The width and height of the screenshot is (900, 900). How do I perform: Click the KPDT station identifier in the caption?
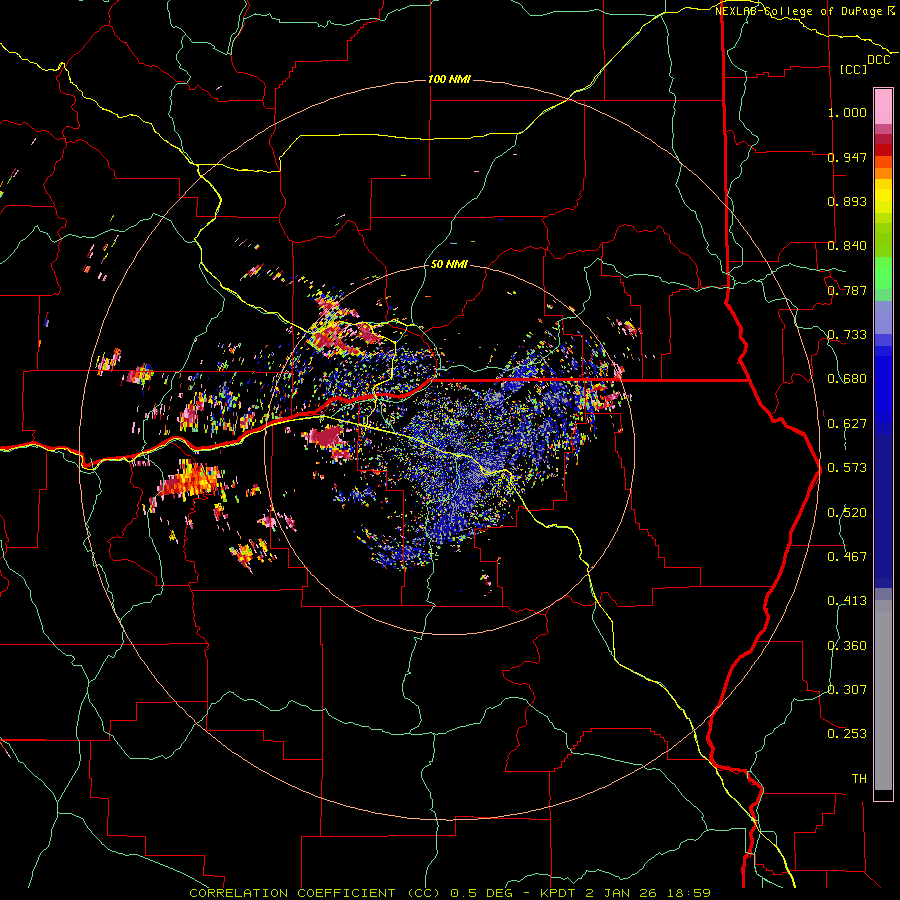coord(558,893)
